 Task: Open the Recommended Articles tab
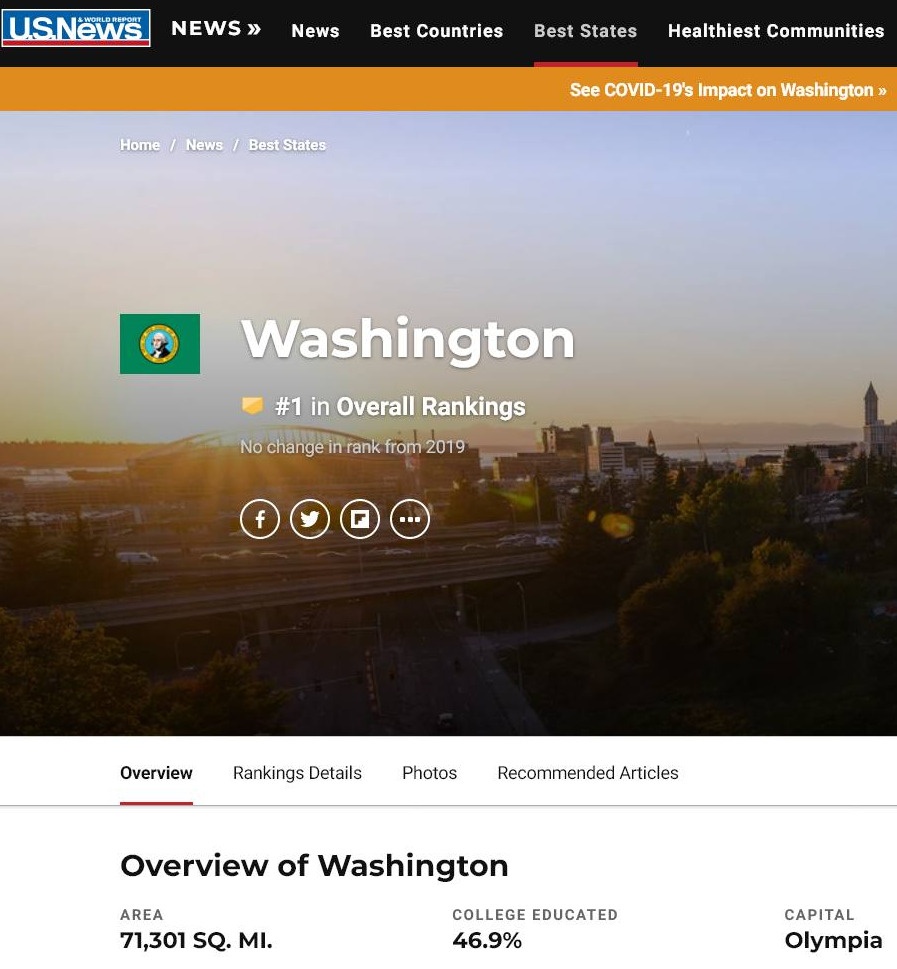tap(588, 773)
